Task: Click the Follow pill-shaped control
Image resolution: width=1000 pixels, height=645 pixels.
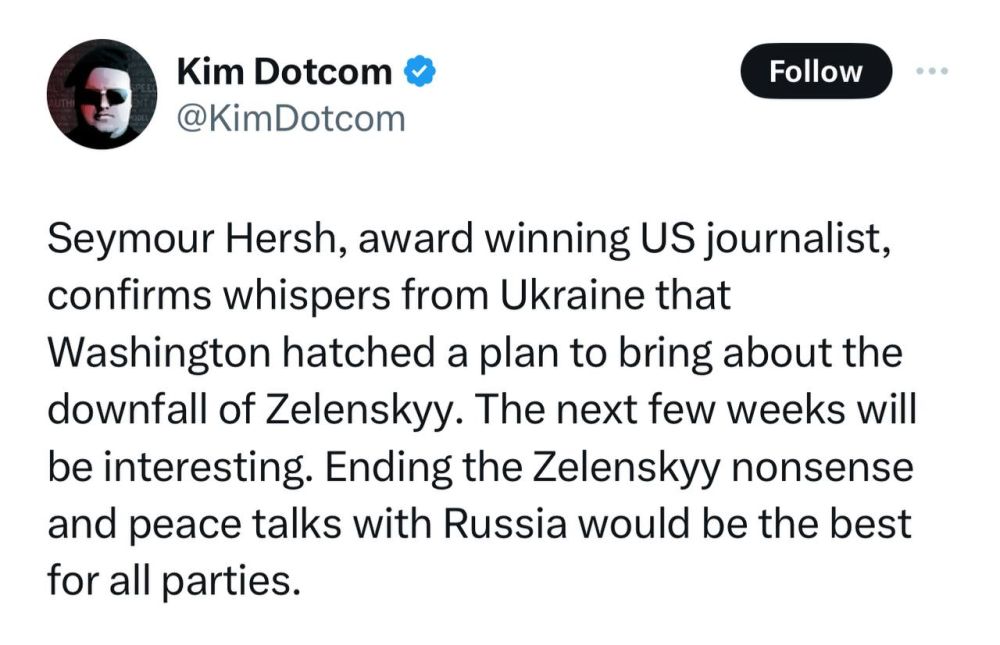Action: pos(816,70)
